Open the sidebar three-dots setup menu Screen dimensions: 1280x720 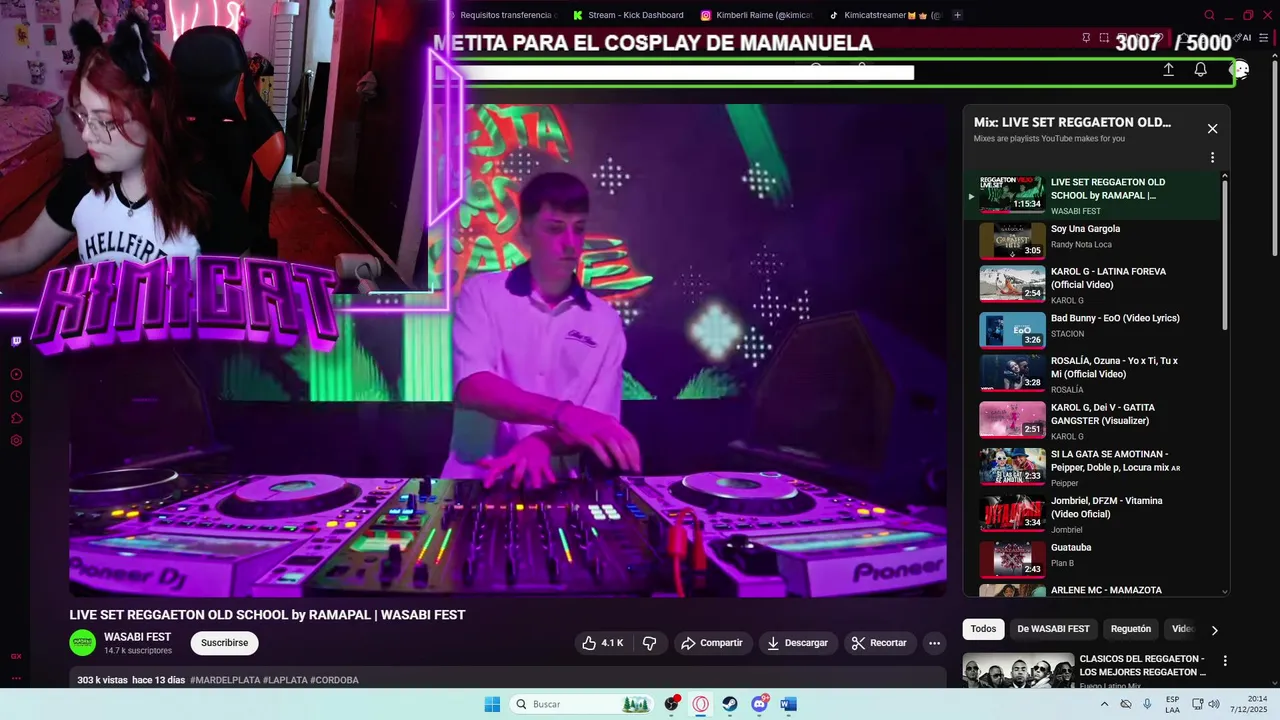coord(16,678)
